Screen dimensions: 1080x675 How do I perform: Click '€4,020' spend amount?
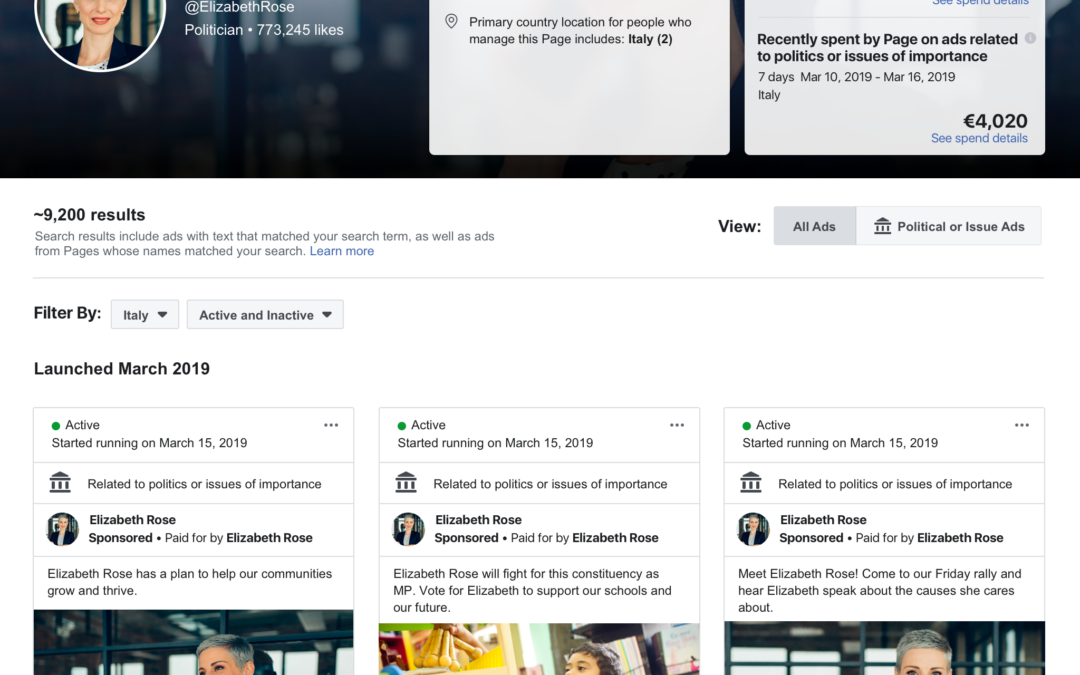995,121
